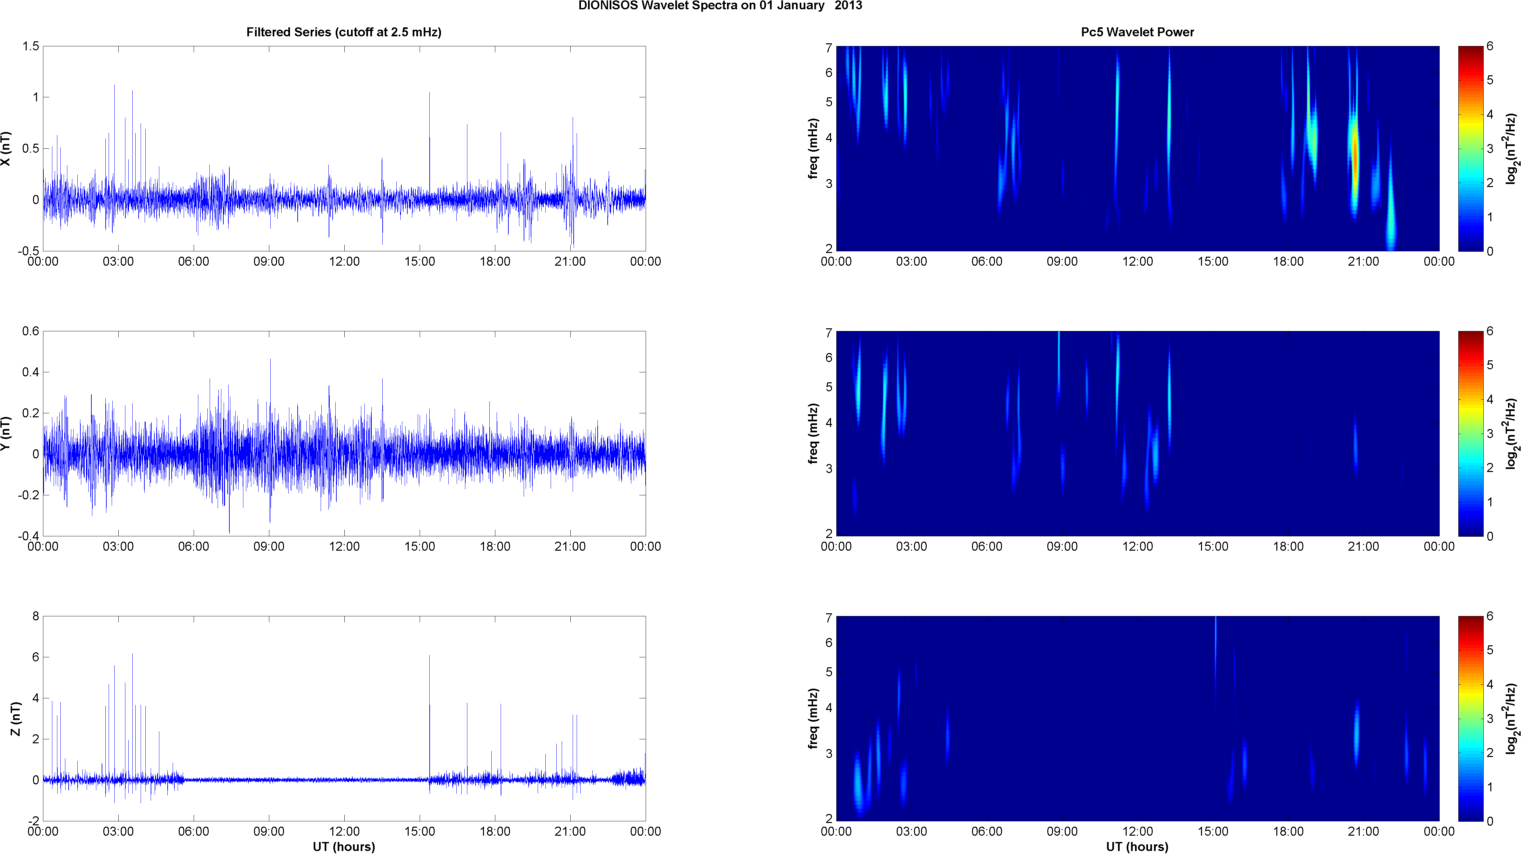
Task: Click the '0' tick on the bottom colorbar
Action: pyautogui.click(x=1490, y=821)
